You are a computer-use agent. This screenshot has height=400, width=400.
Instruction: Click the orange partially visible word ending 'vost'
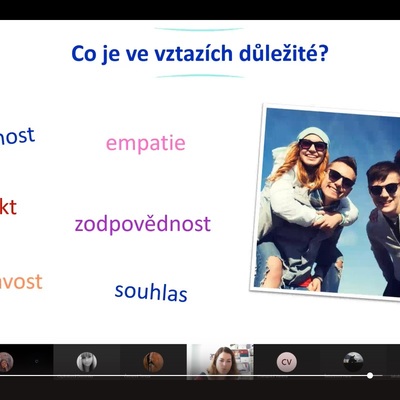coord(21,282)
